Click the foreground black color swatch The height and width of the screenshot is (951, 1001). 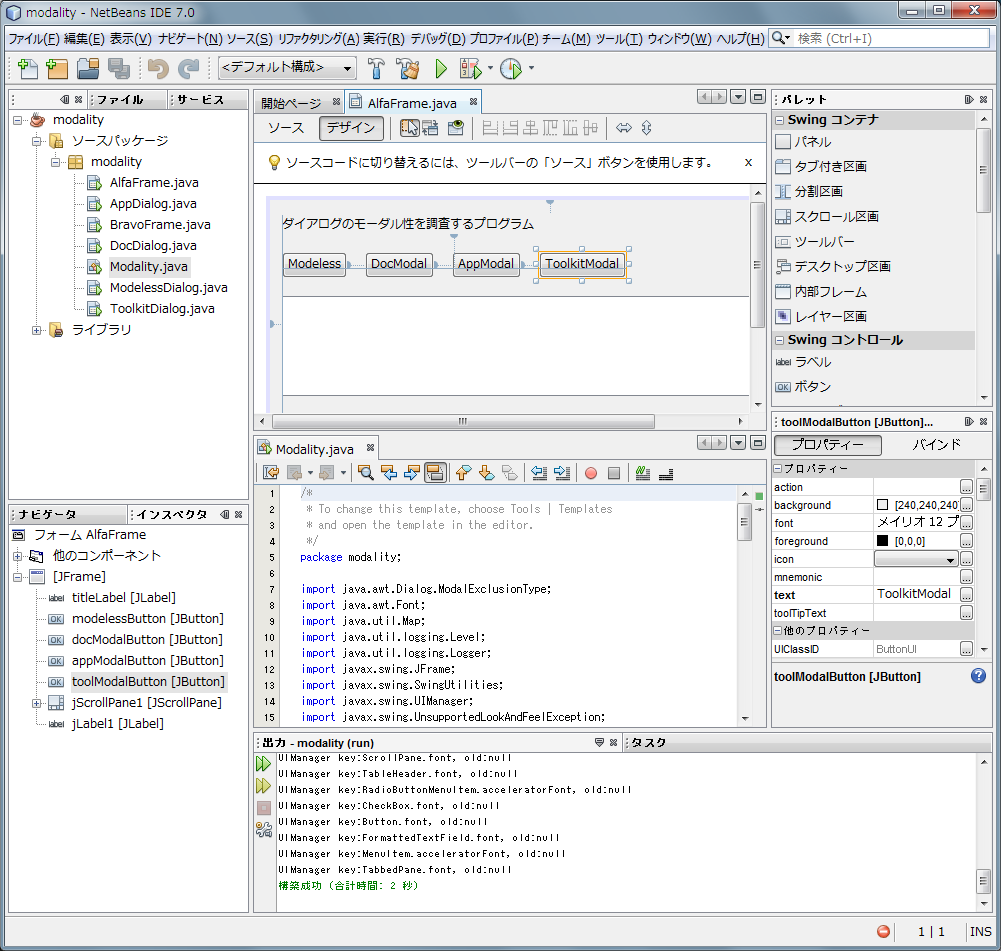[883, 541]
